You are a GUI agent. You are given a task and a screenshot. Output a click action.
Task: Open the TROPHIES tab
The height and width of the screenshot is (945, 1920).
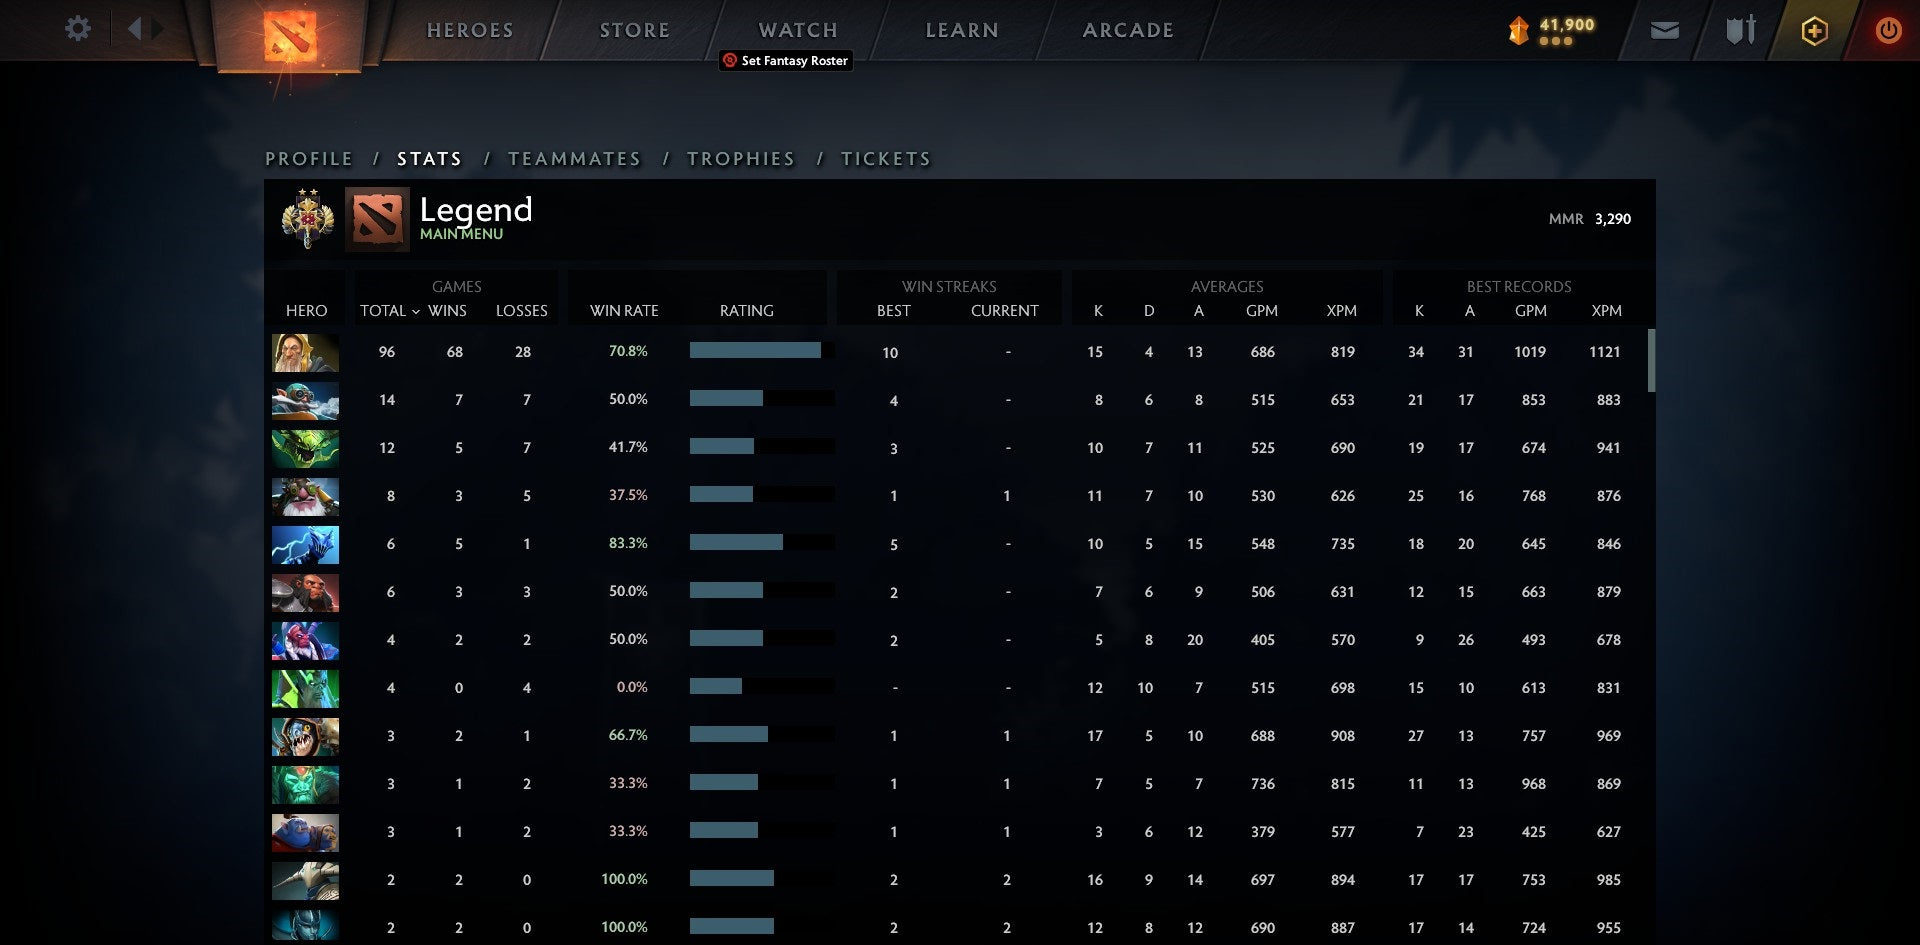click(740, 158)
